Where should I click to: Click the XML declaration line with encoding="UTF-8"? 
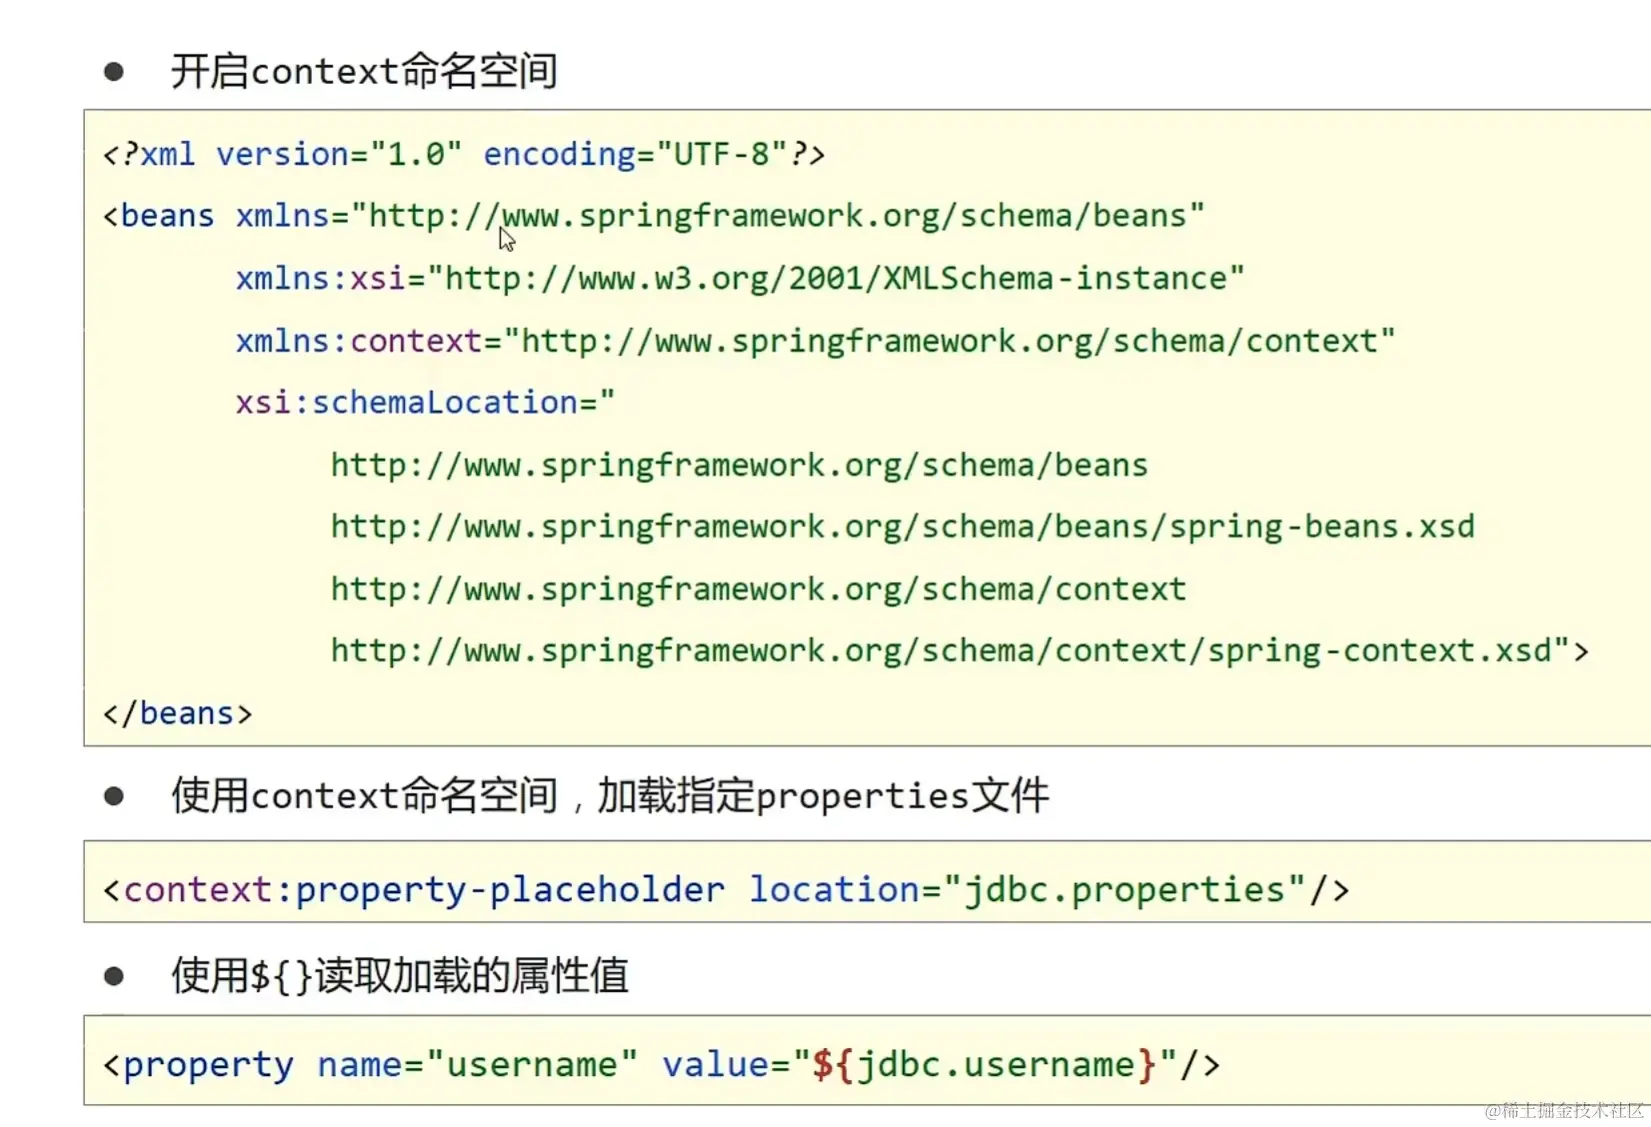464,154
